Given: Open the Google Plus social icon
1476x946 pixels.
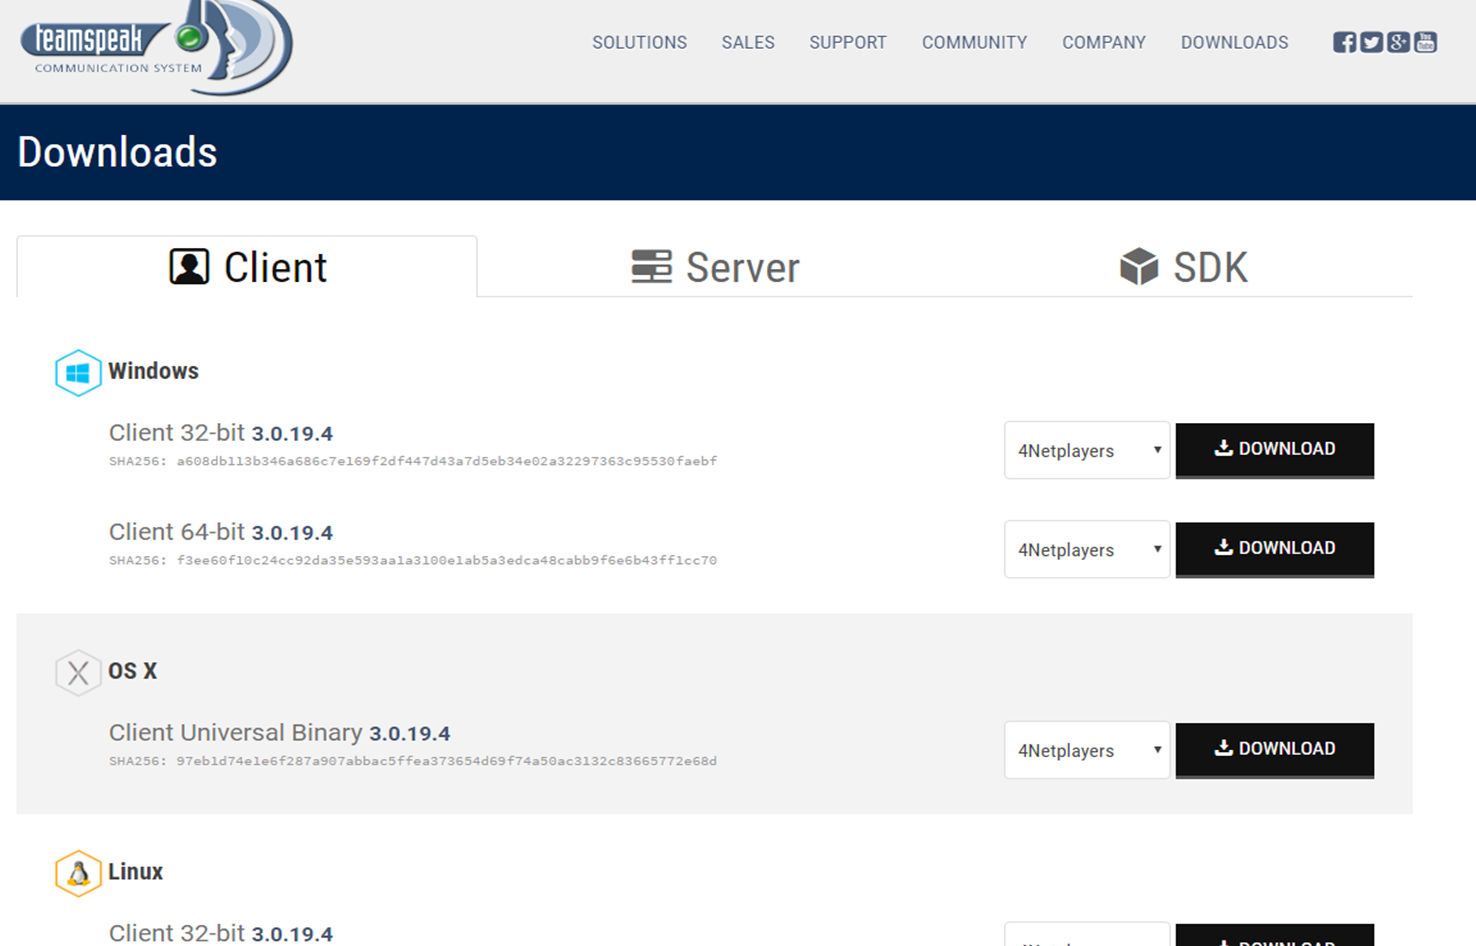Looking at the screenshot, I should 1398,42.
